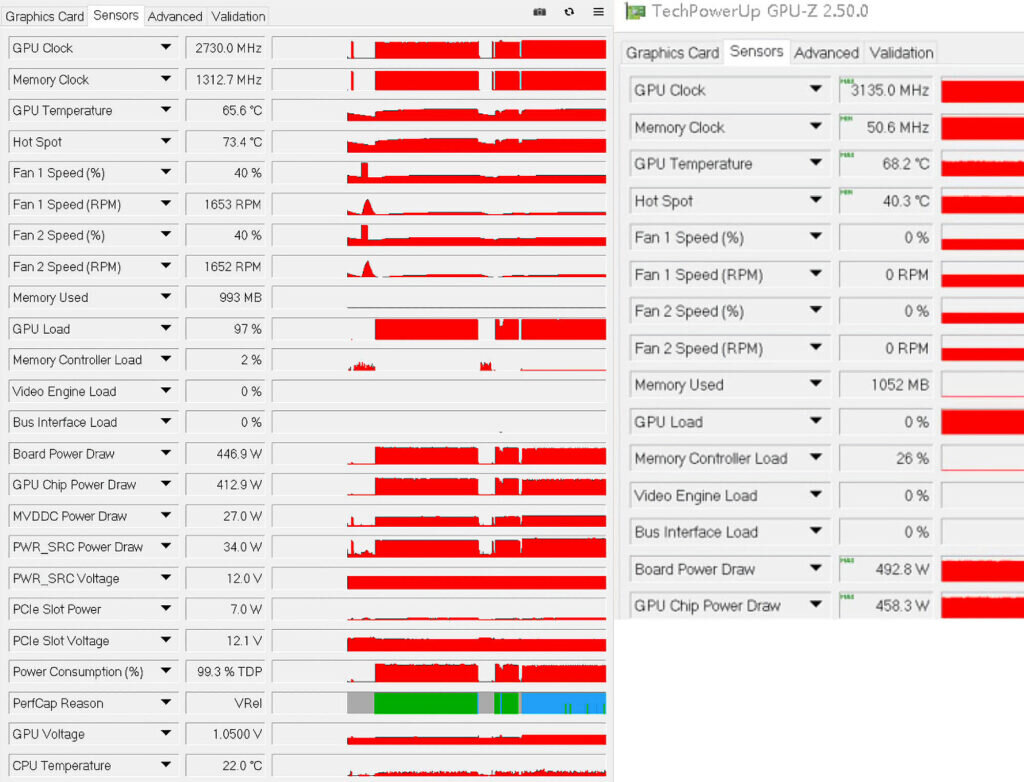
Task: Expand Memory Used dropdown in right window
Action: [x=816, y=383]
